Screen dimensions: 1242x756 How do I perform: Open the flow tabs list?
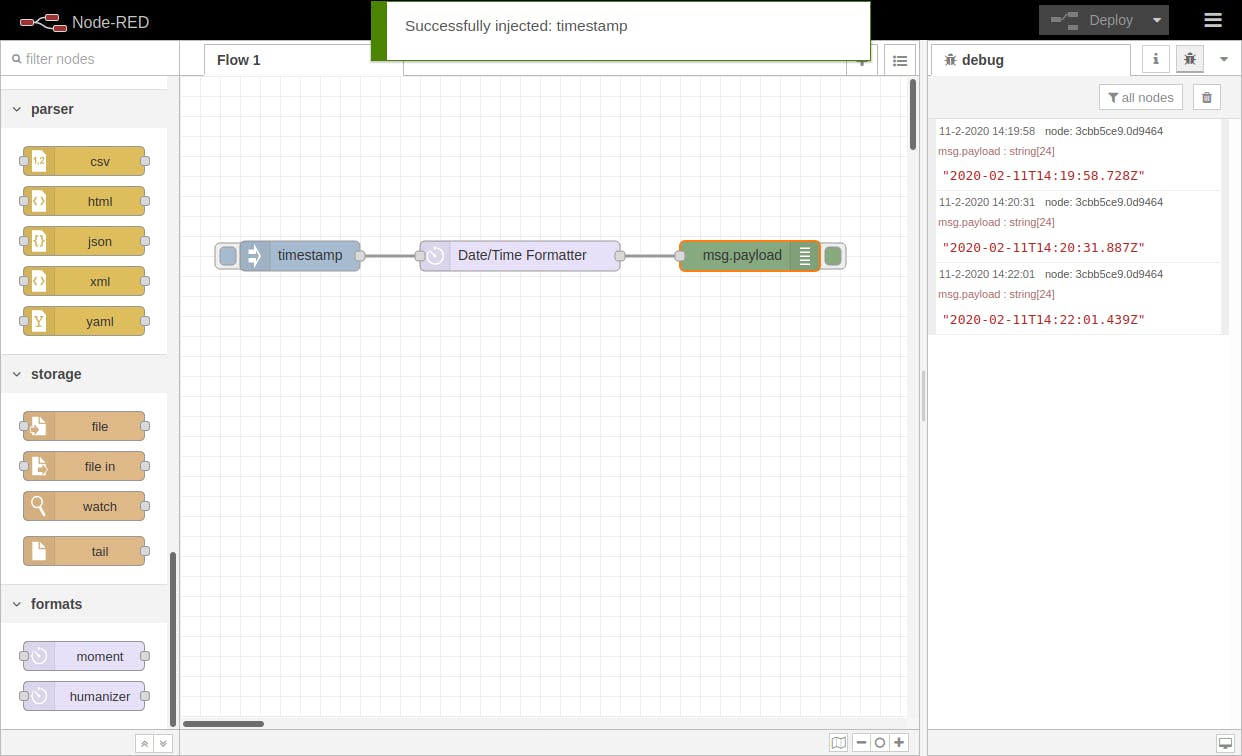point(900,60)
